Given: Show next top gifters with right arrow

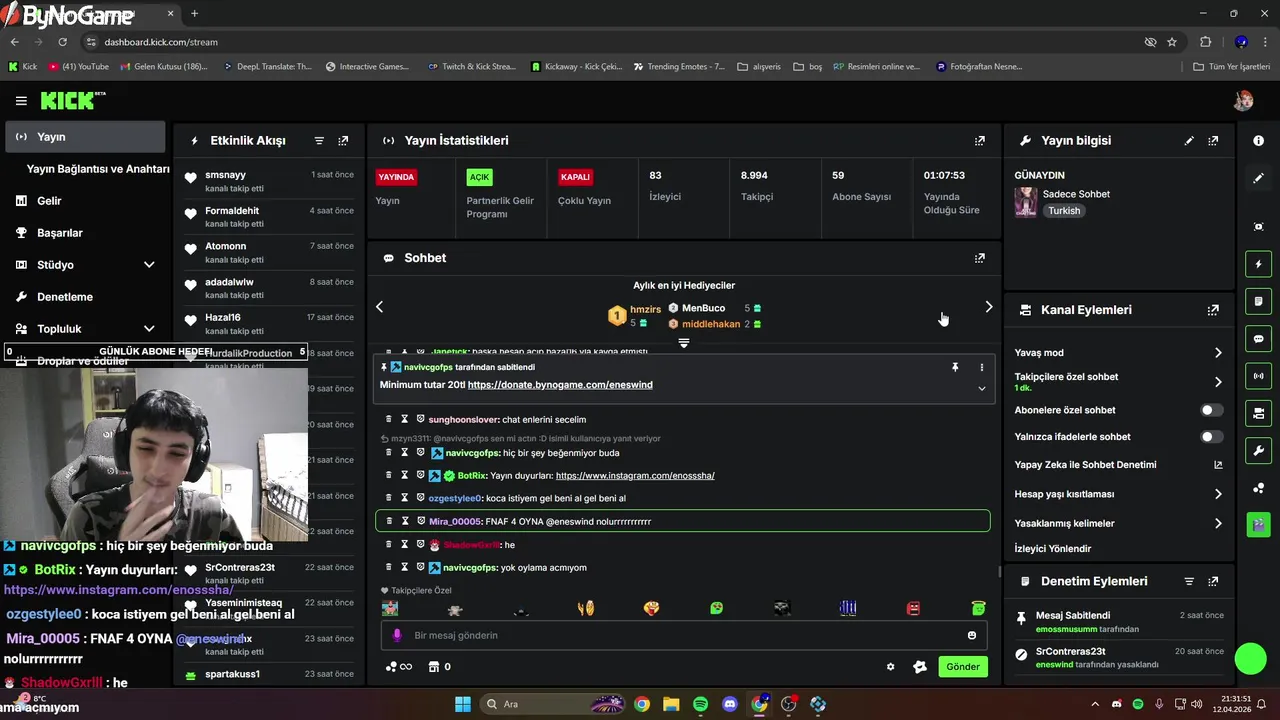Looking at the screenshot, I should coord(989,307).
